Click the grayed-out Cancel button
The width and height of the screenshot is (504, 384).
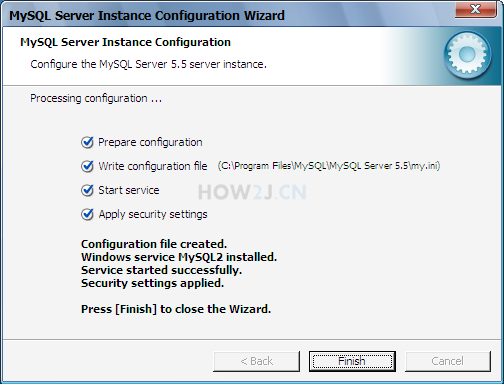coord(448,361)
